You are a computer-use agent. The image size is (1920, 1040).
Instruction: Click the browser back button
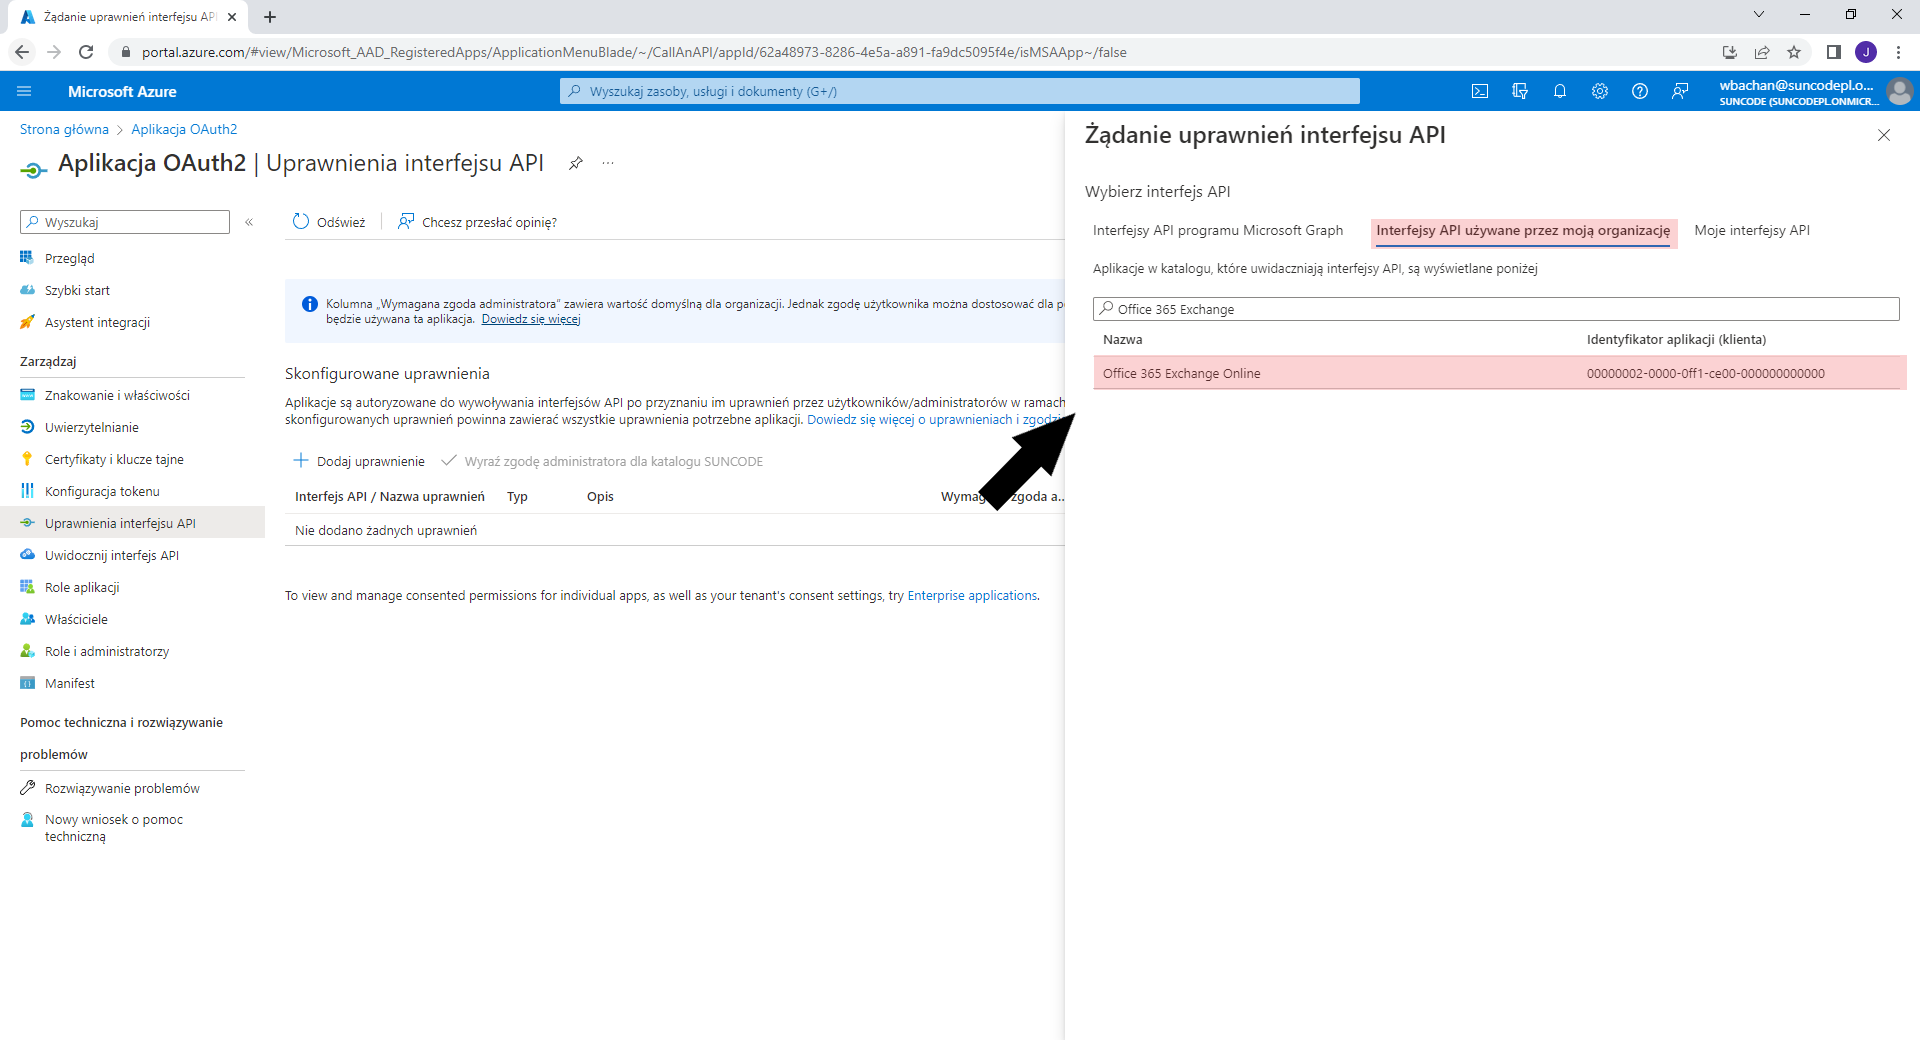pos(22,52)
